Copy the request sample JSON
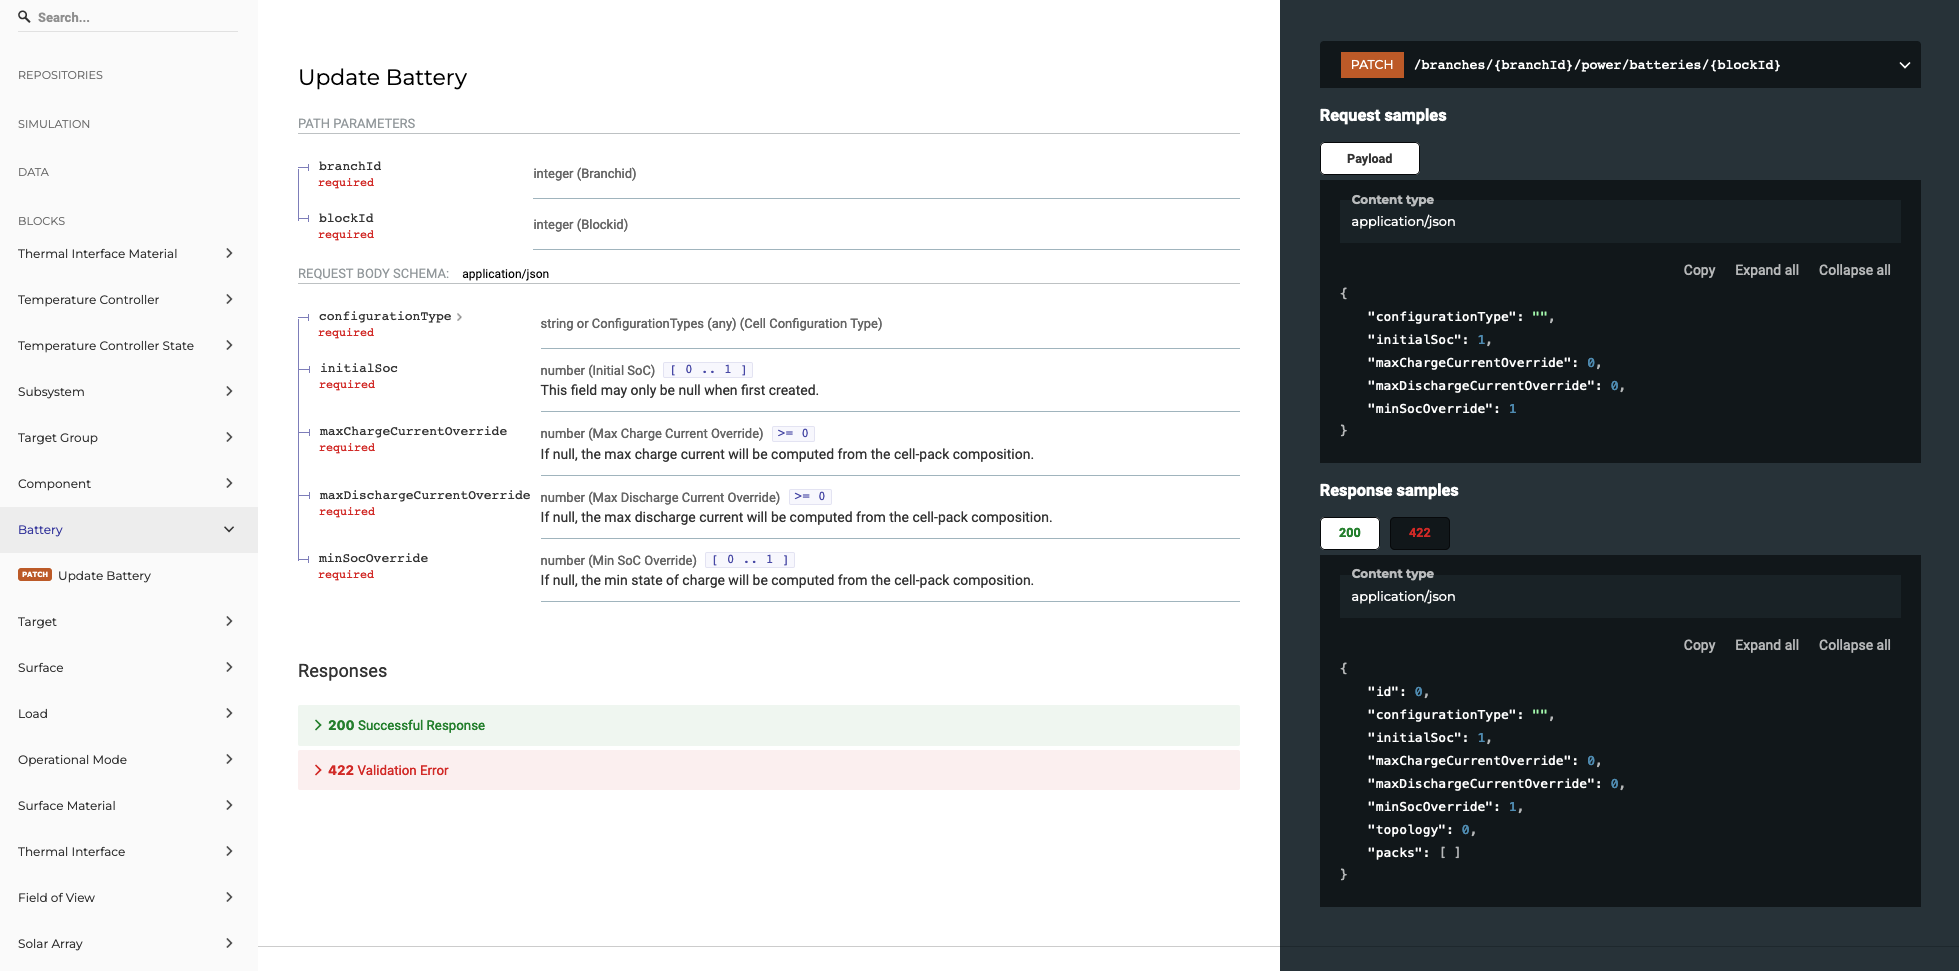Viewport: 1959px width, 971px height. (1698, 270)
